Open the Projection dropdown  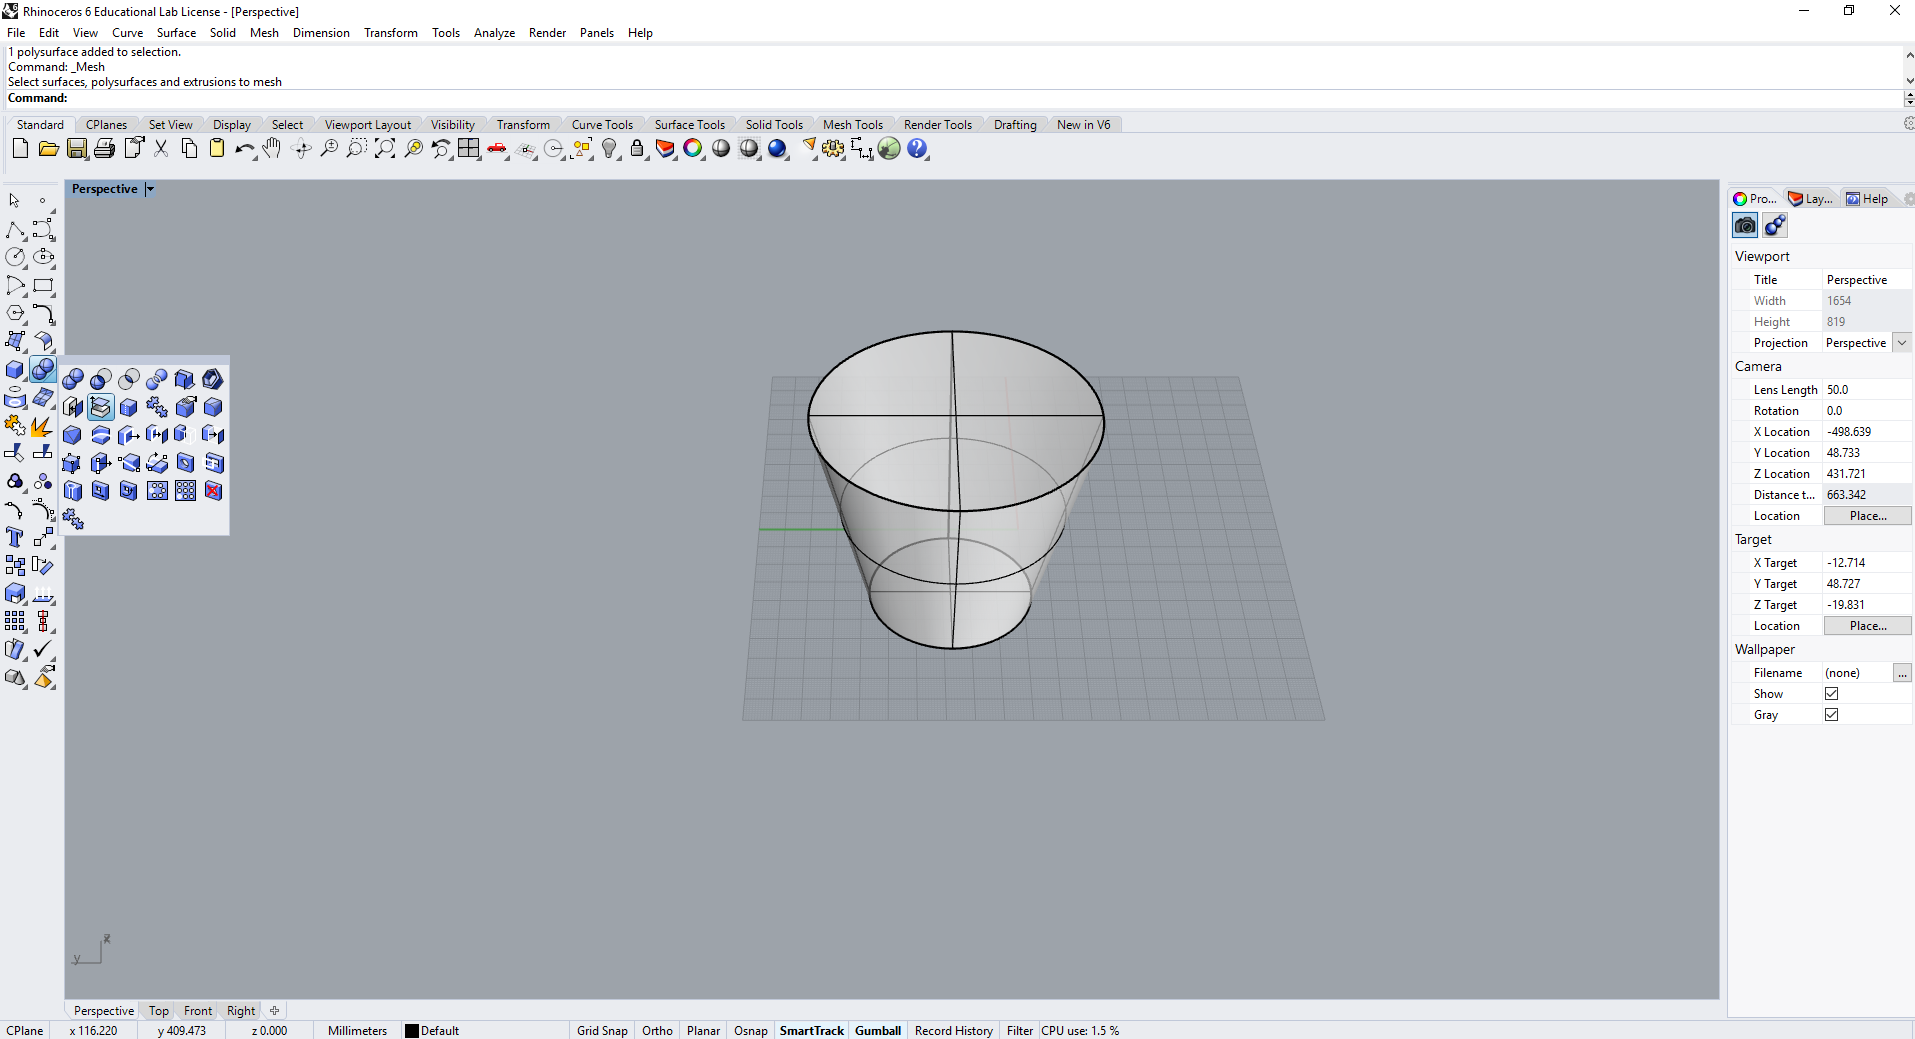pos(1902,343)
